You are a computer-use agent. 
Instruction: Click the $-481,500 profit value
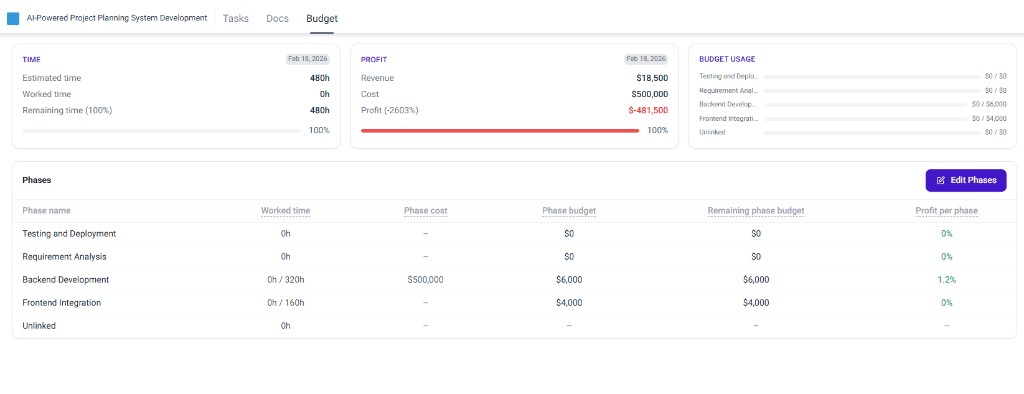(x=648, y=110)
